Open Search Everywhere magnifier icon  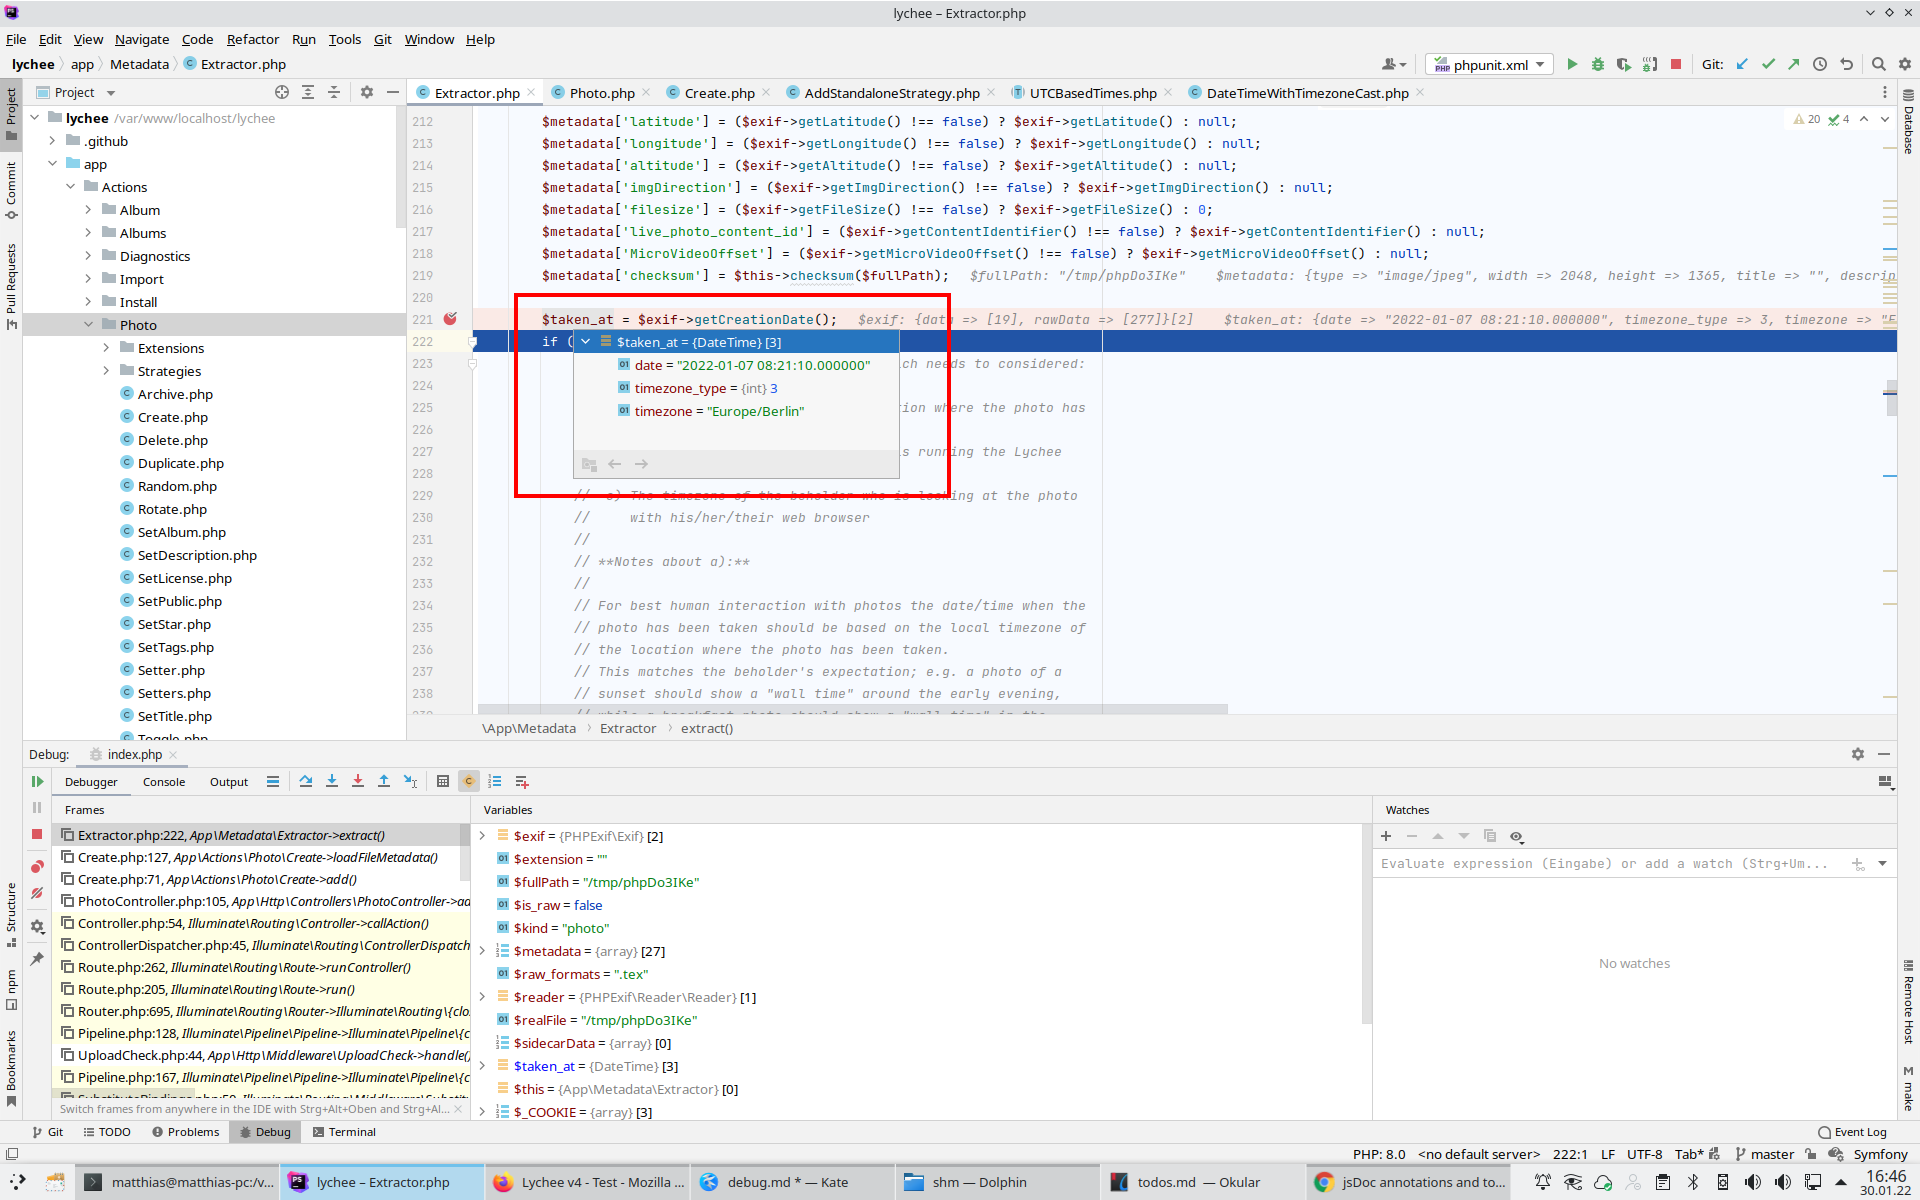coord(1878,64)
